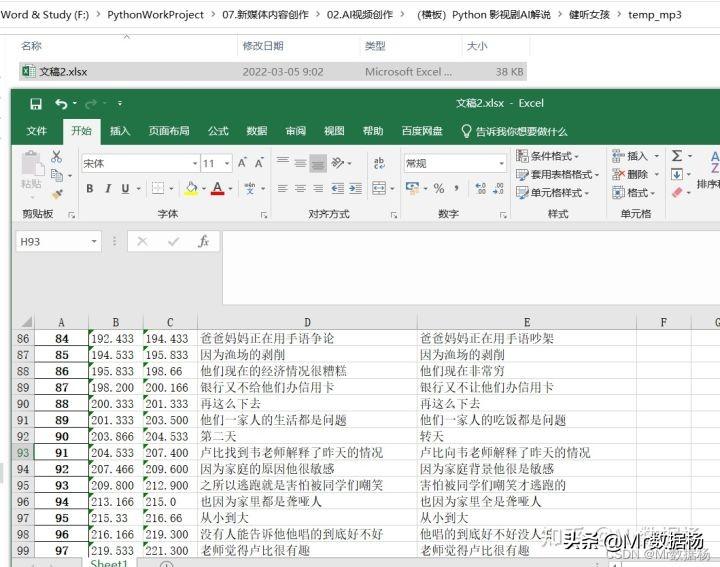Click the top align icon
Image resolution: width=720 pixels, height=567 pixels.
(283, 162)
